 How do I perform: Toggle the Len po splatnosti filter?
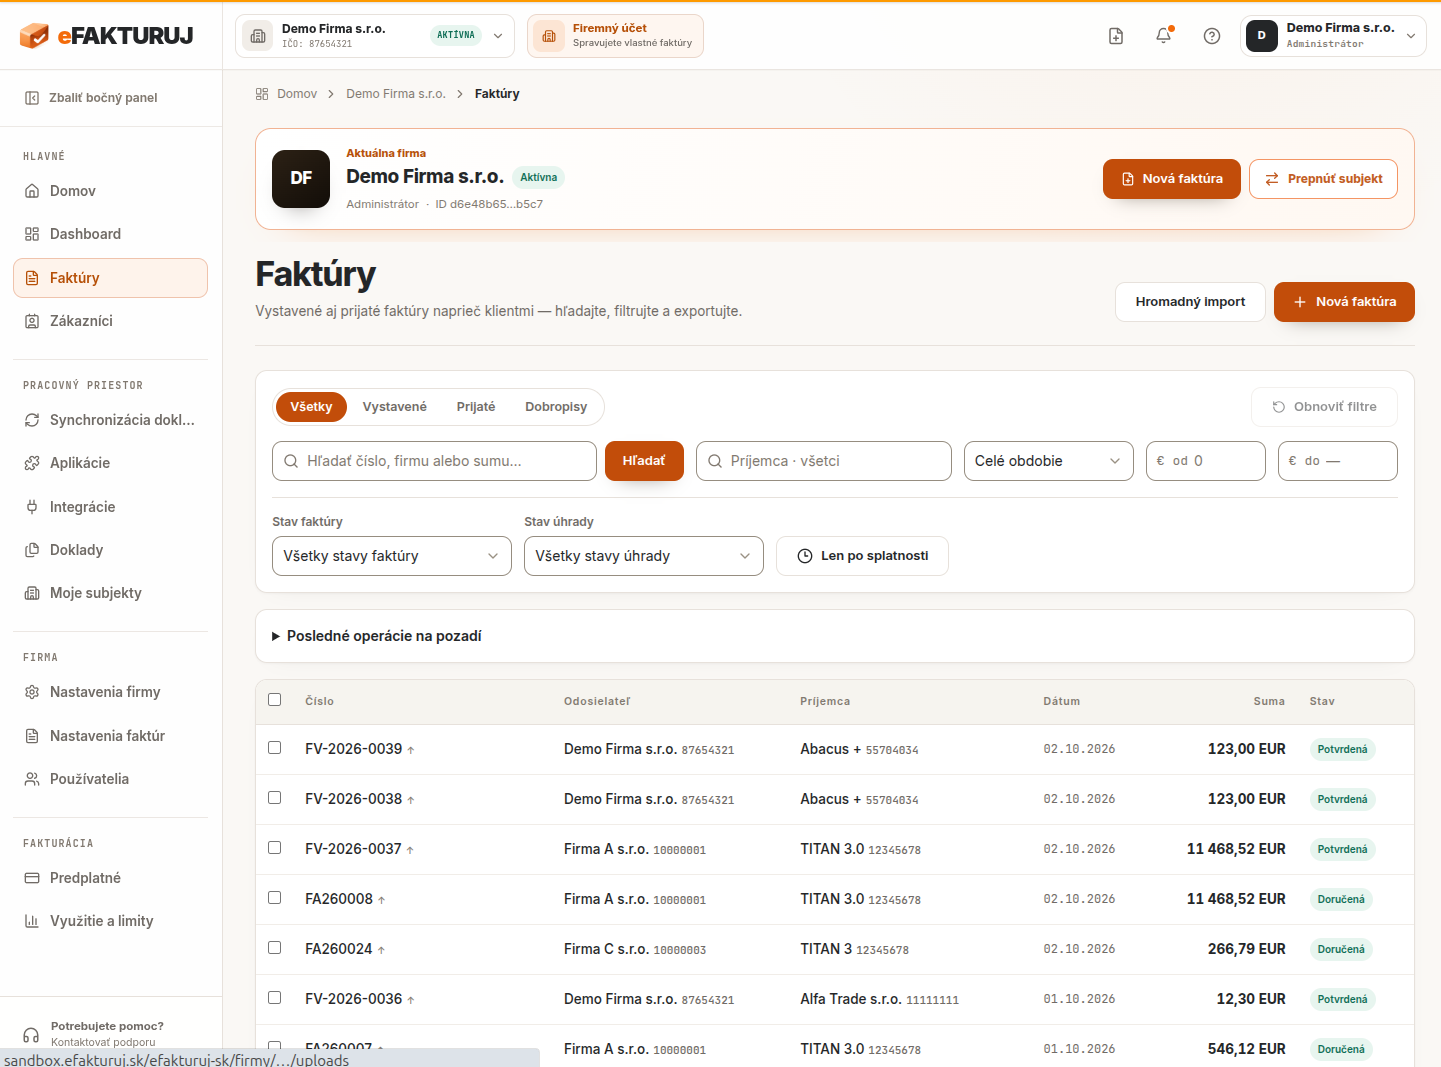[x=862, y=556]
